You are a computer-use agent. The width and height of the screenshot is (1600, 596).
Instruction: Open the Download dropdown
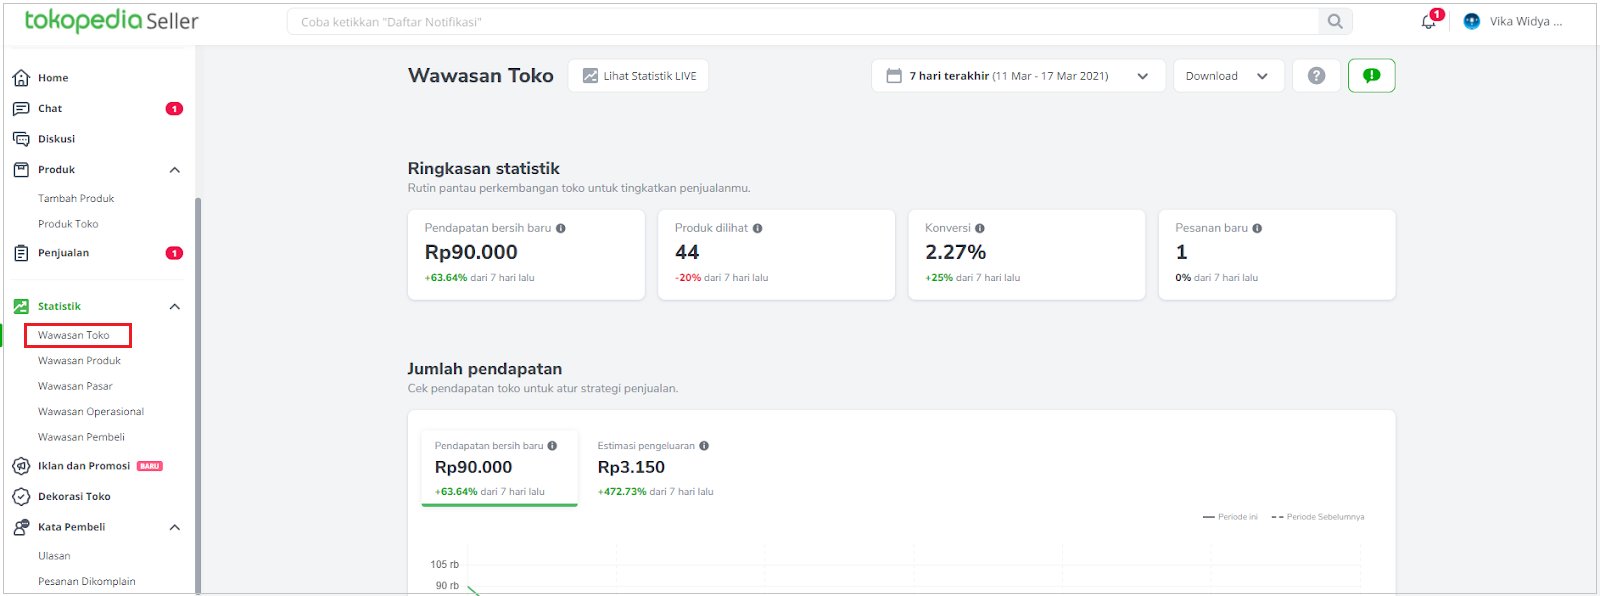pyautogui.click(x=1228, y=76)
